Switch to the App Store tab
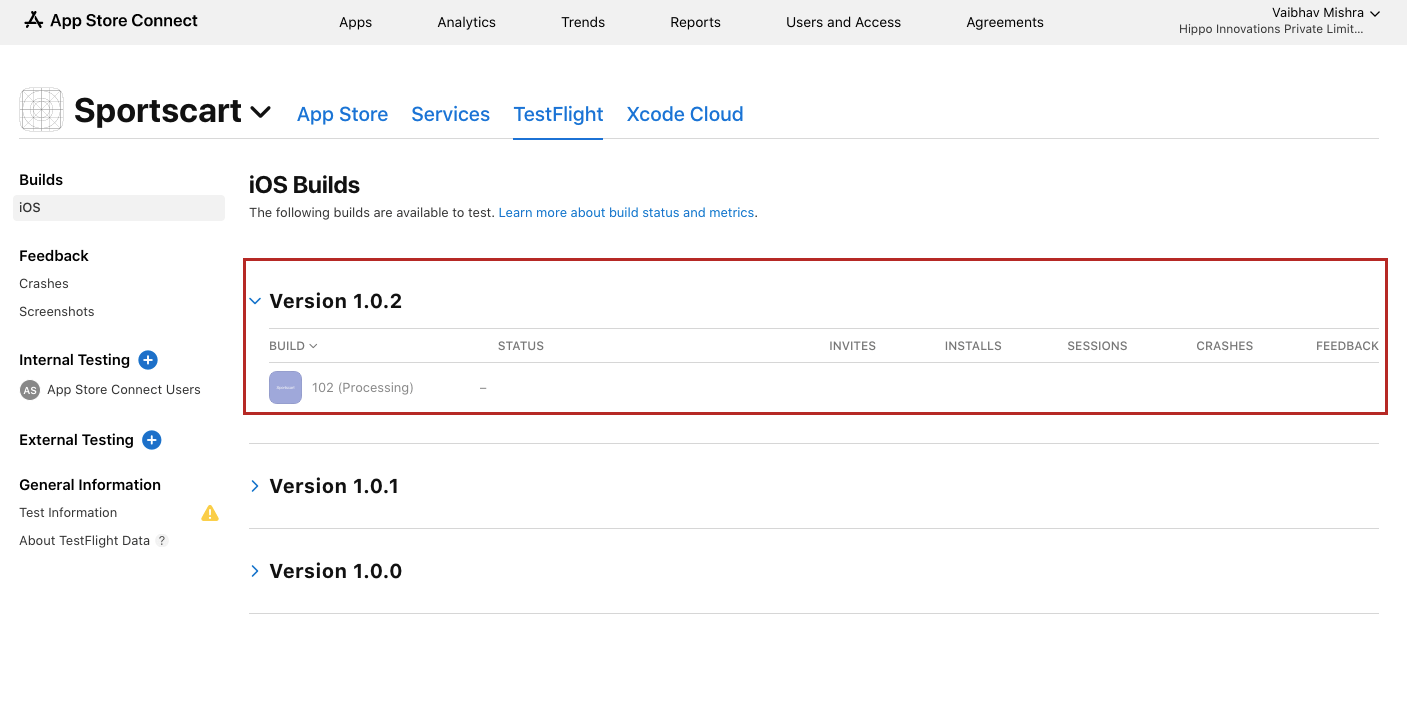The height and width of the screenshot is (726, 1407). (343, 114)
